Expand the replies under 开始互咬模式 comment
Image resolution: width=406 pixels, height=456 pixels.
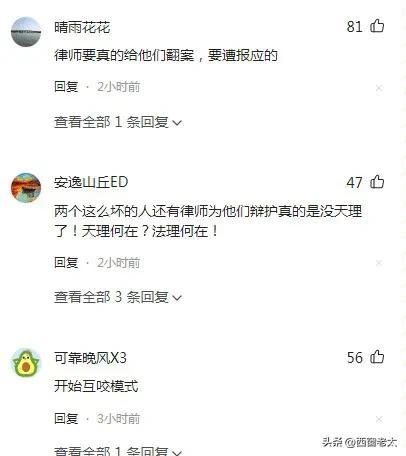118,451
